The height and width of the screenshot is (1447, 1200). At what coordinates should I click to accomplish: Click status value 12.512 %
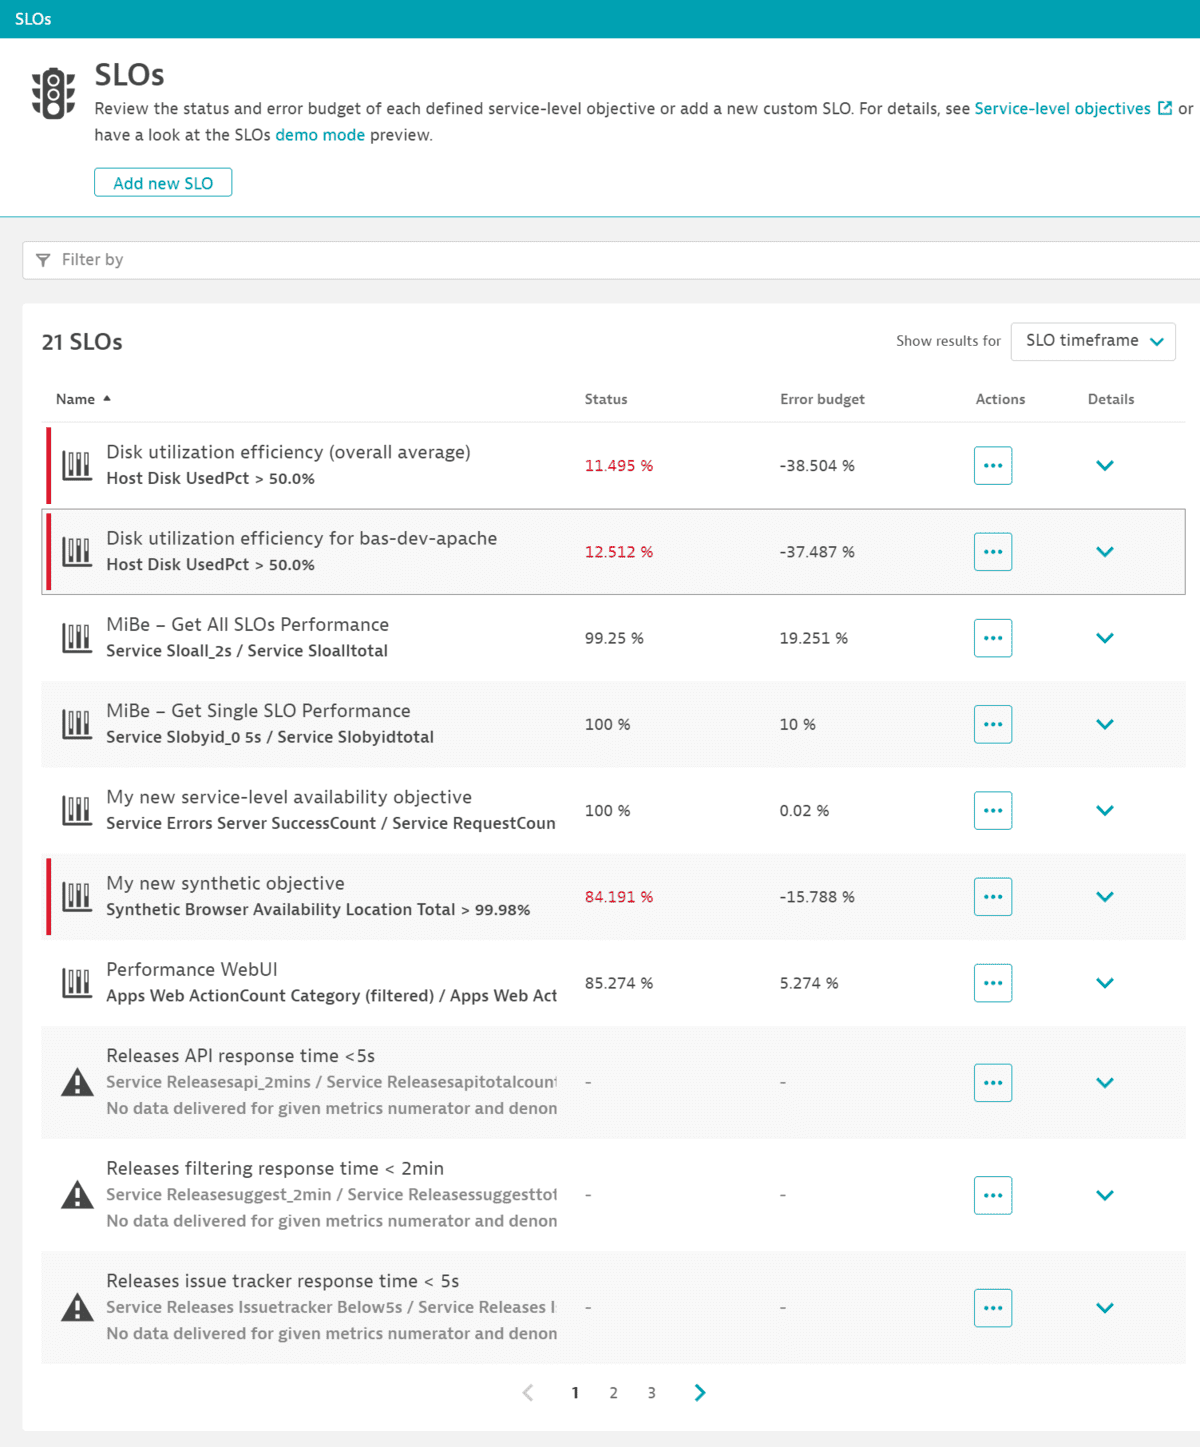pos(619,552)
